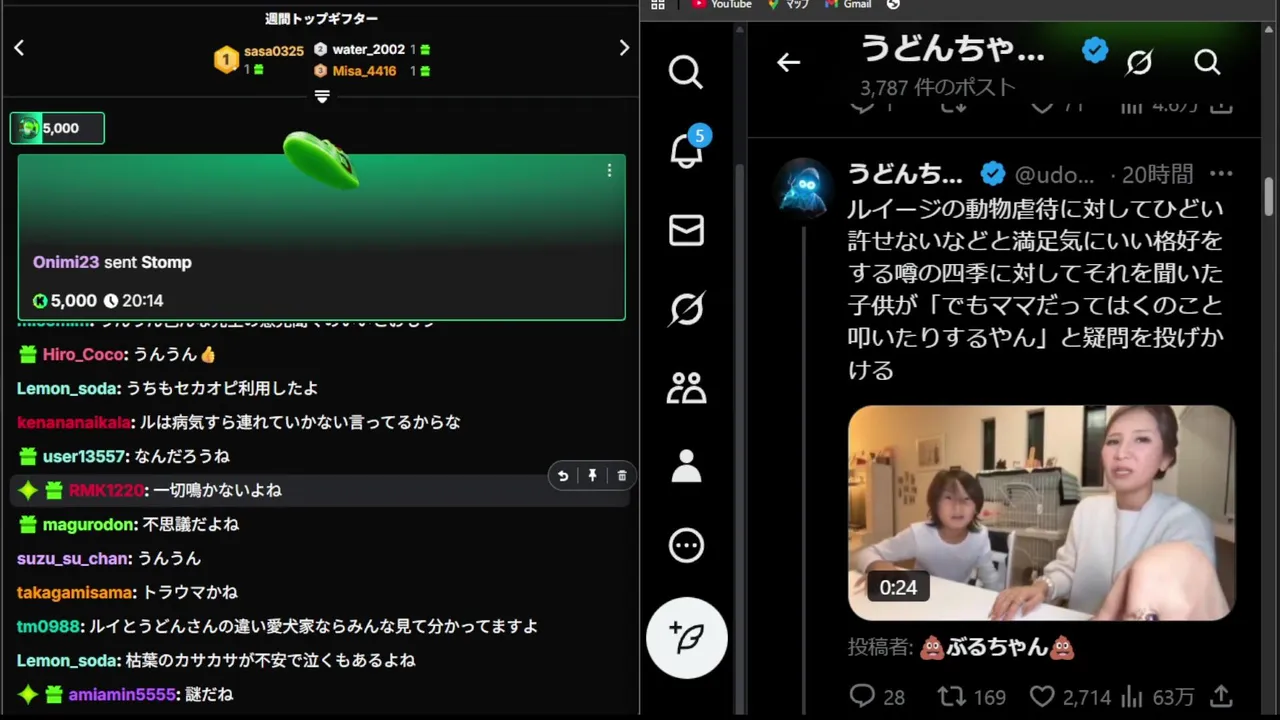Play the 0:24 video in the post
Screen dimensions: 1280x720
(x=1041, y=513)
